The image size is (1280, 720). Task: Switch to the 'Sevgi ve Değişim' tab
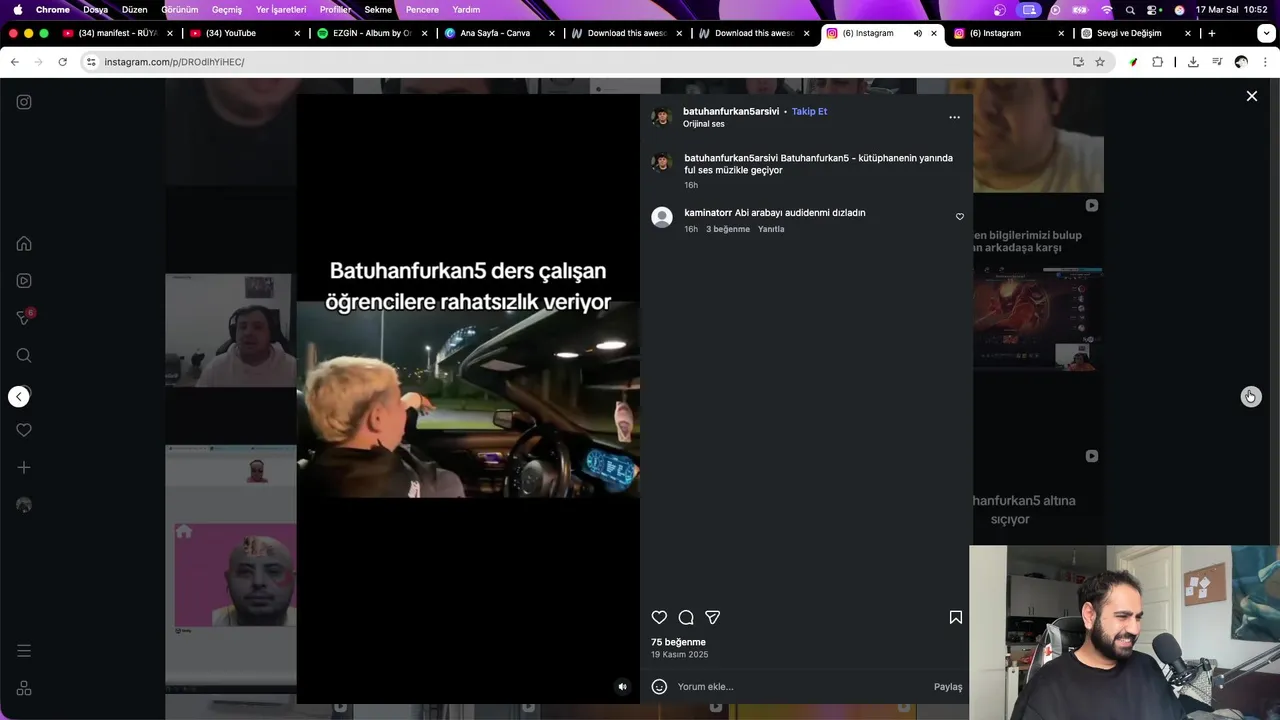coord(1137,33)
